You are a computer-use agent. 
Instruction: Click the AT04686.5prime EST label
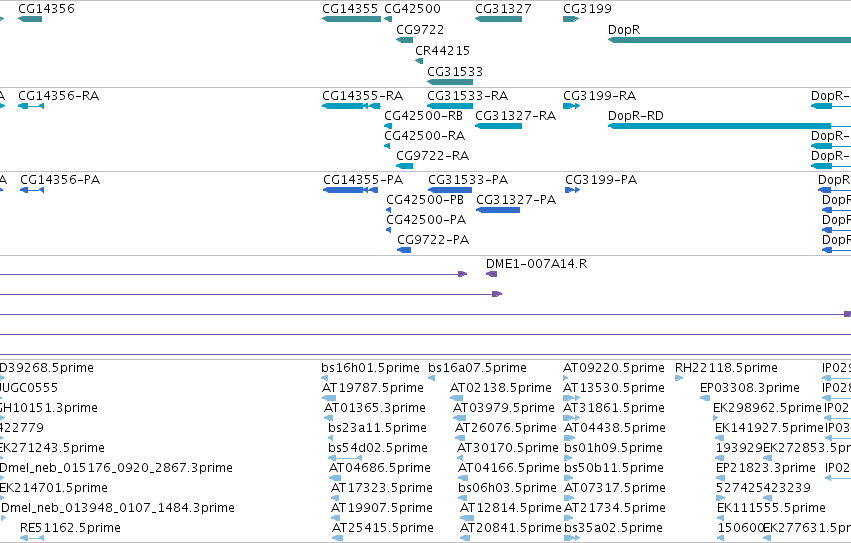point(380,469)
